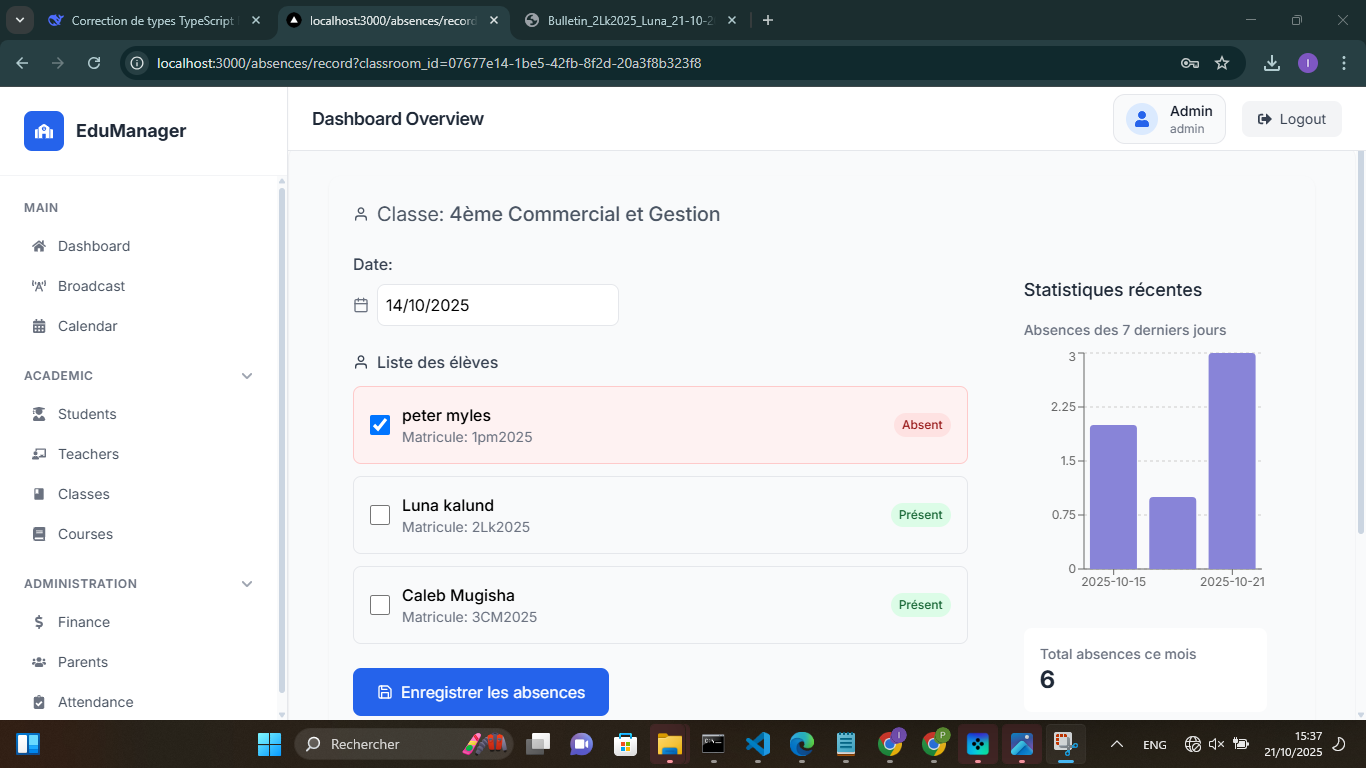Click the EduManager logo icon
1366x768 pixels.
44,131
